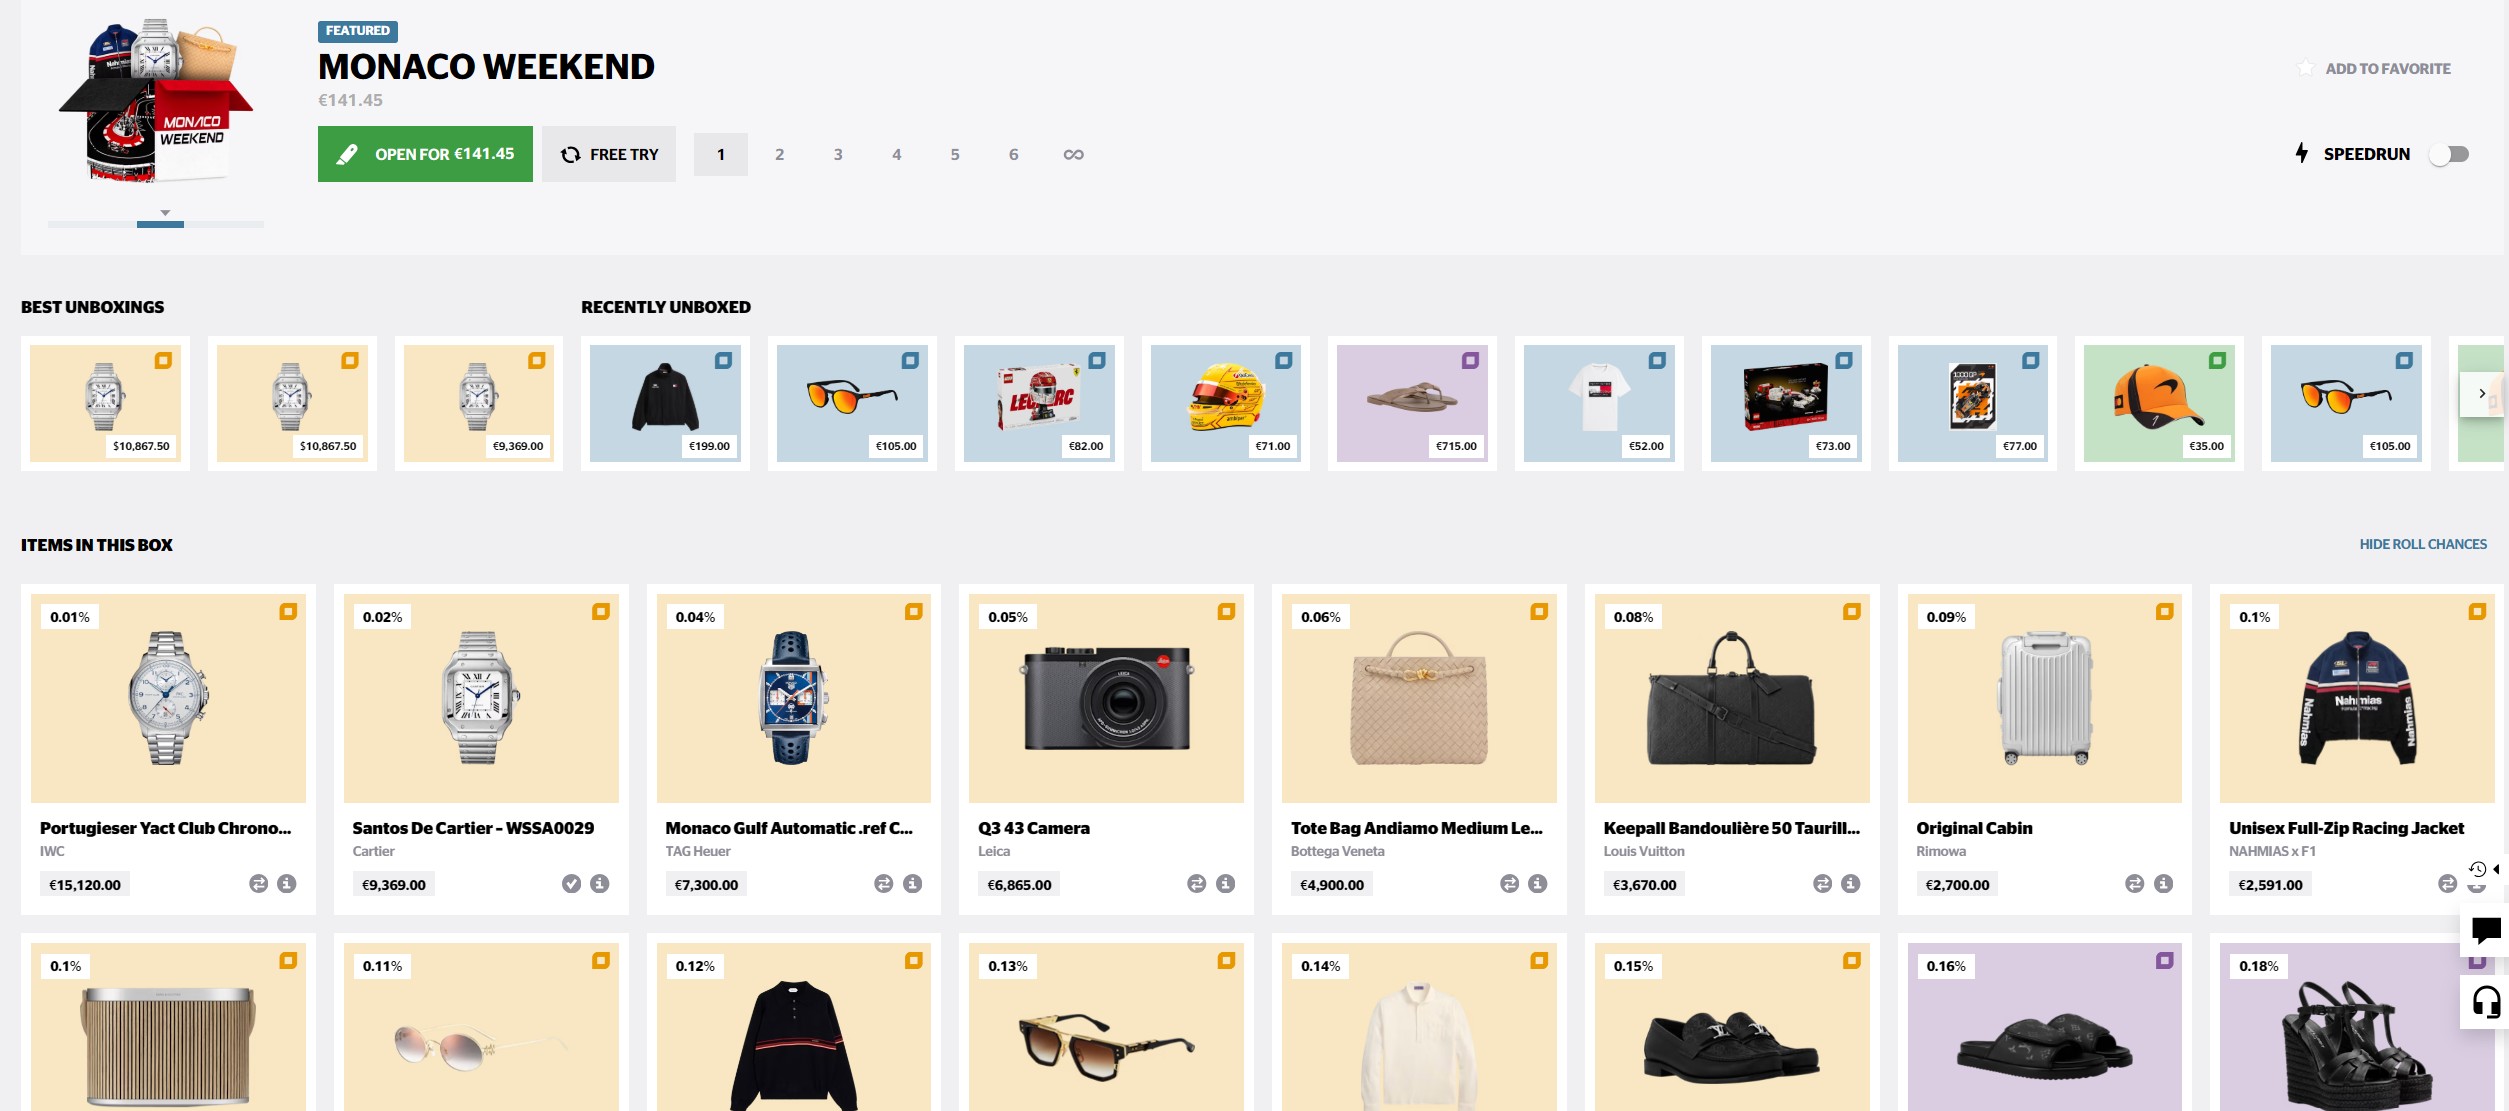Image resolution: width=2509 pixels, height=1111 pixels.
Task: Click Hide Roll Chances link
Action: pyautogui.click(x=2423, y=544)
